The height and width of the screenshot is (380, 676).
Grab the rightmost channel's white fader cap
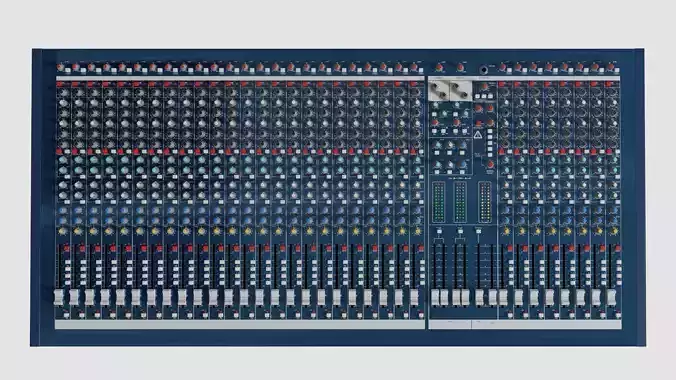611,297
